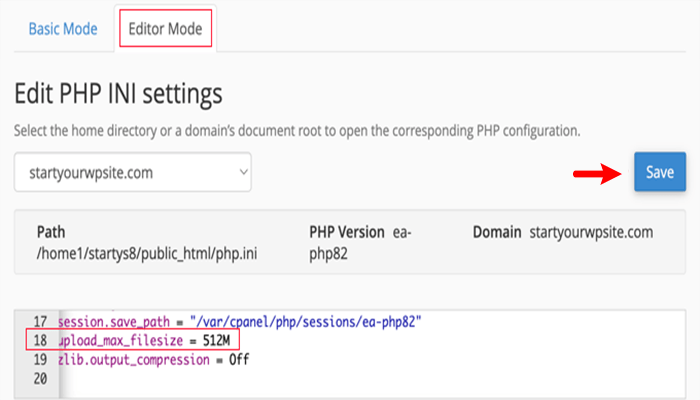Click the Domain startyourwpsite.com info text
This screenshot has width=700, height=400.
tap(562, 232)
